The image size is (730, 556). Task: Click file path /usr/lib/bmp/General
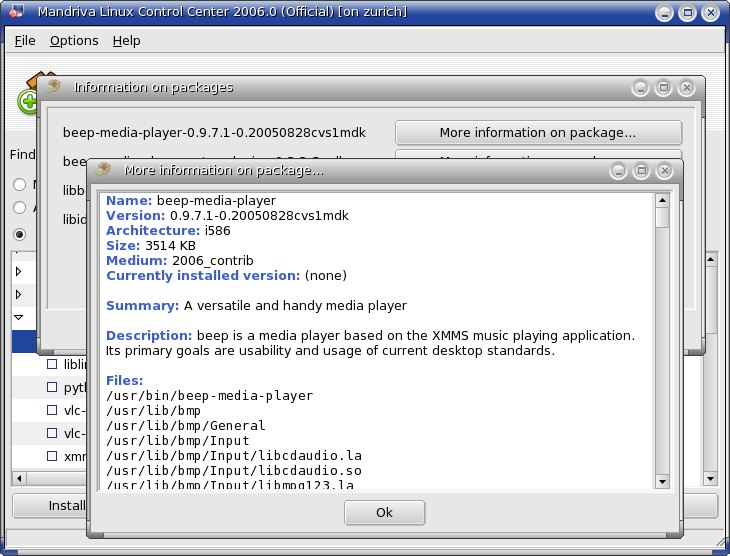pos(186,426)
